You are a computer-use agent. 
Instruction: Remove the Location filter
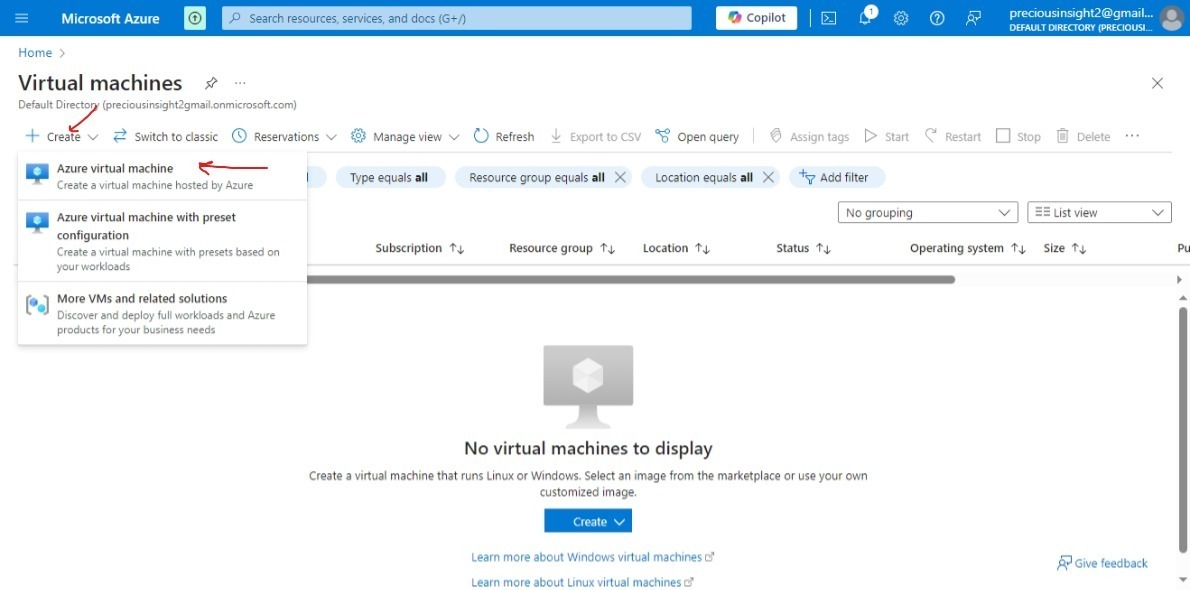click(x=768, y=177)
